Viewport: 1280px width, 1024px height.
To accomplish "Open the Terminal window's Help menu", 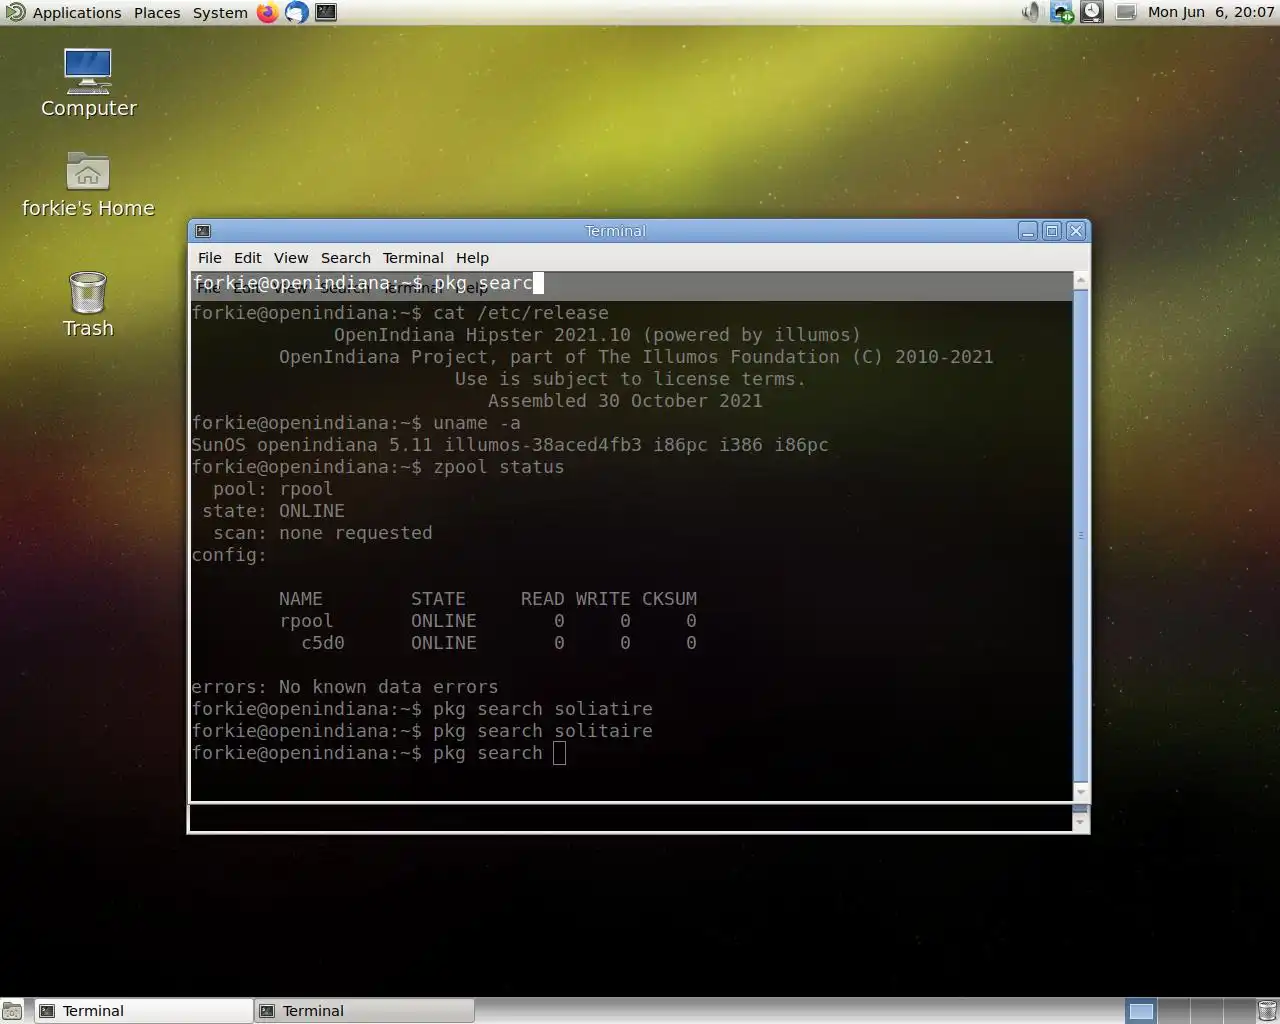I will pyautogui.click(x=472, y=257).
